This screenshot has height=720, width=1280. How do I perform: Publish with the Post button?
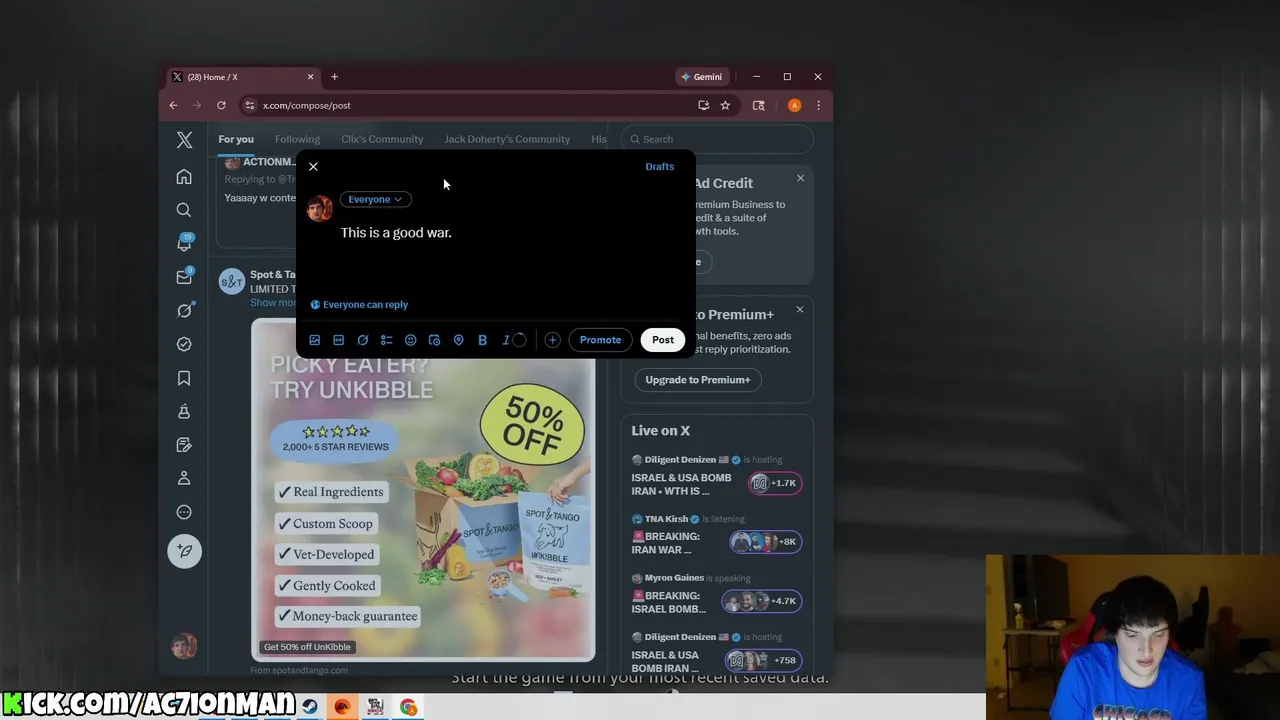[663, 340]
